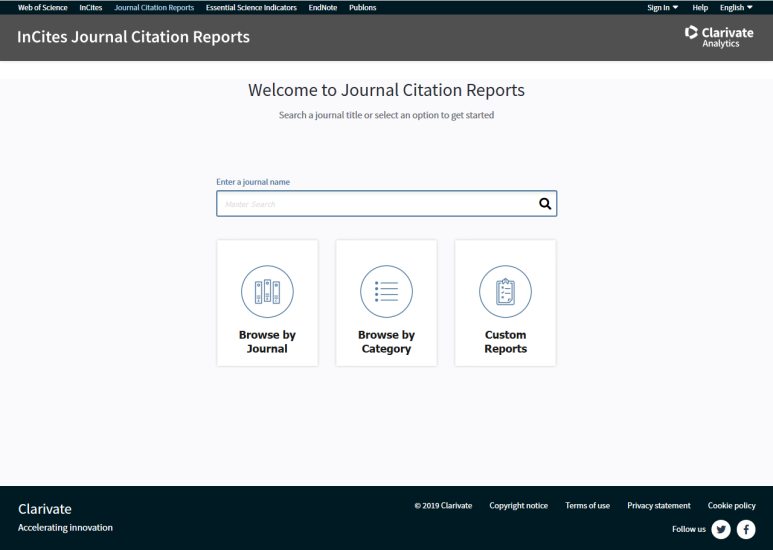Go to Web of Science
The height and width of the screenshot is (550, 773).
(x=42, y=7)
